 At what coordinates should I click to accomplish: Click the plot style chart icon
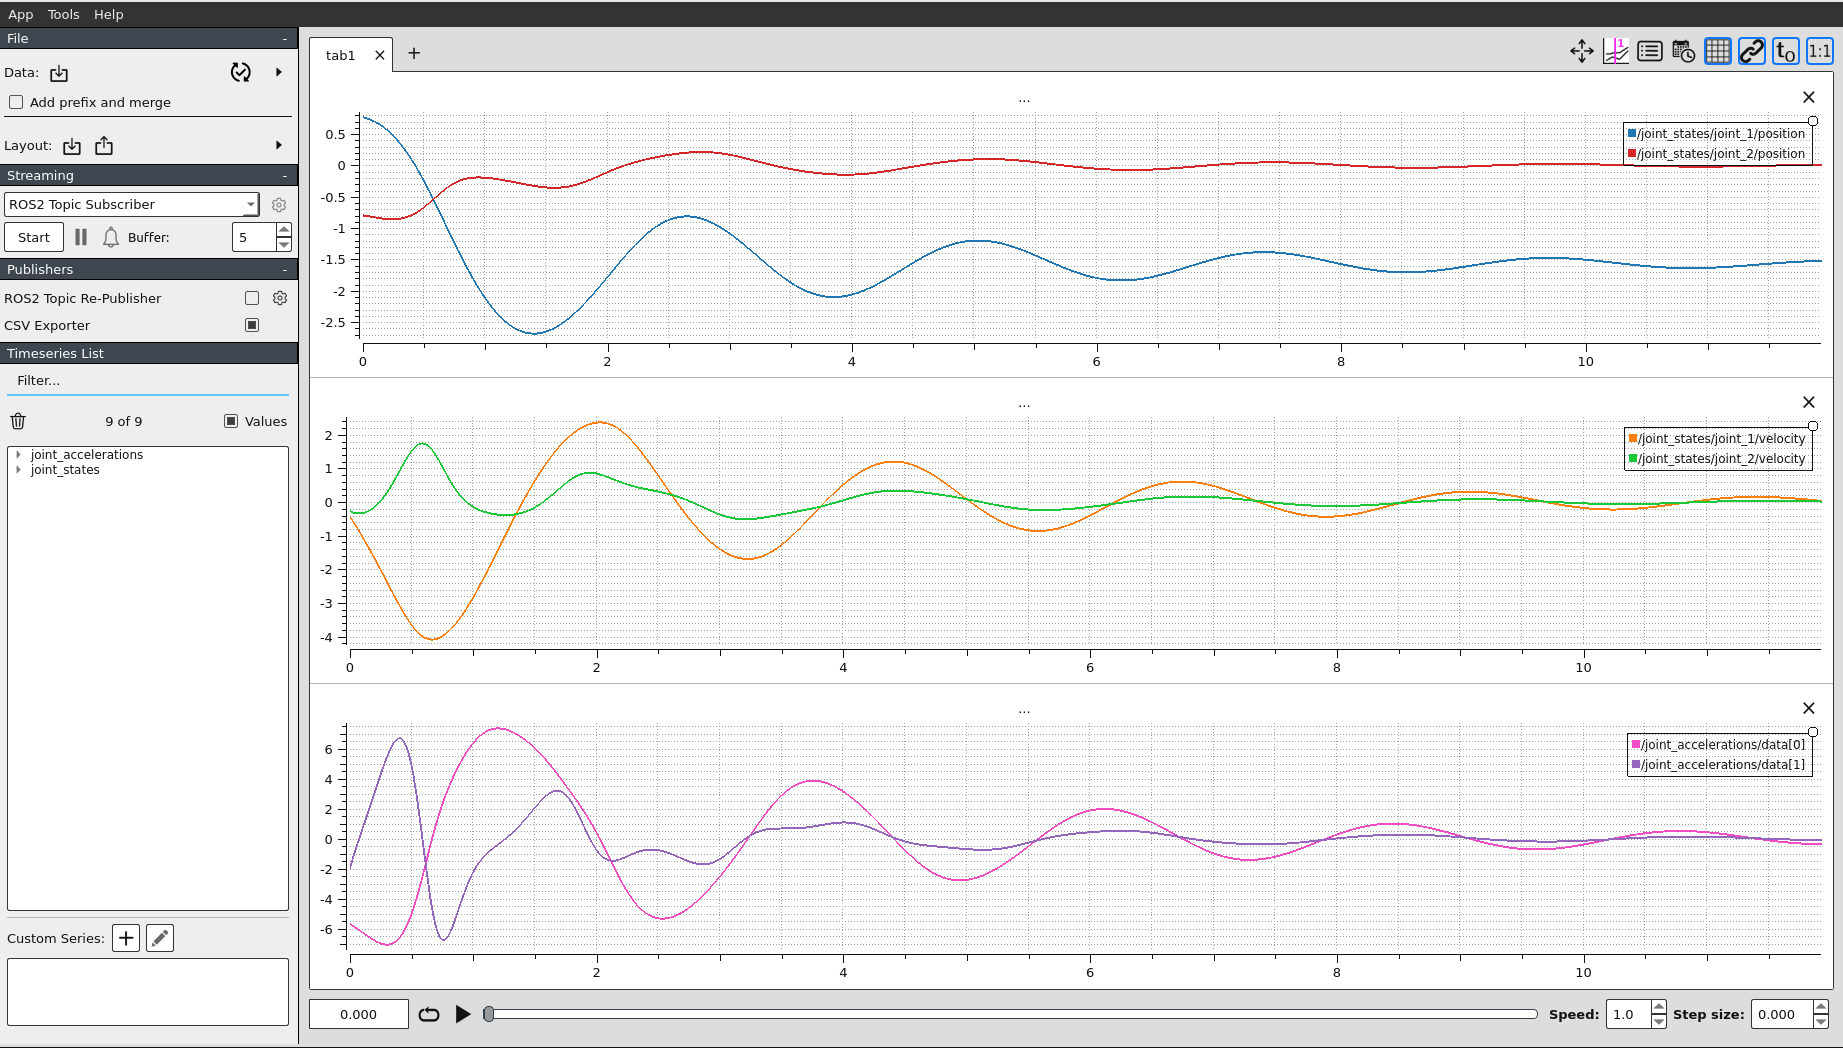(x=1616, y=51)
